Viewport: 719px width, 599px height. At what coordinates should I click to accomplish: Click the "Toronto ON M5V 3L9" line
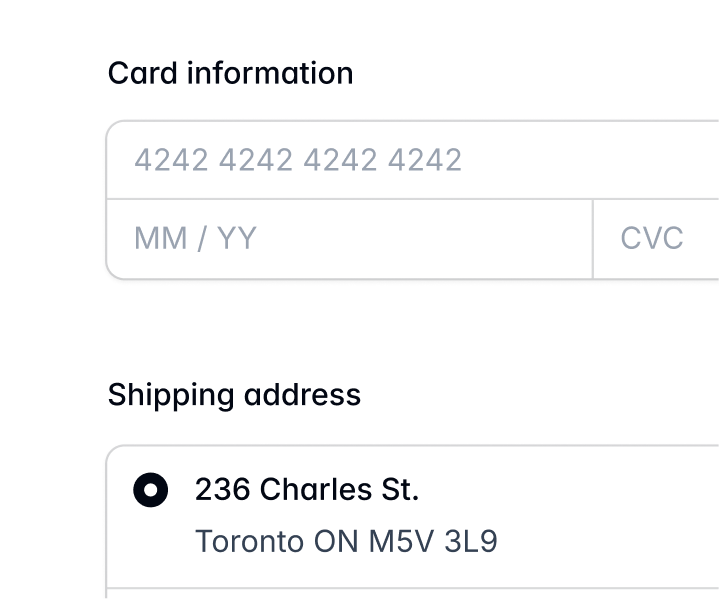346,541
